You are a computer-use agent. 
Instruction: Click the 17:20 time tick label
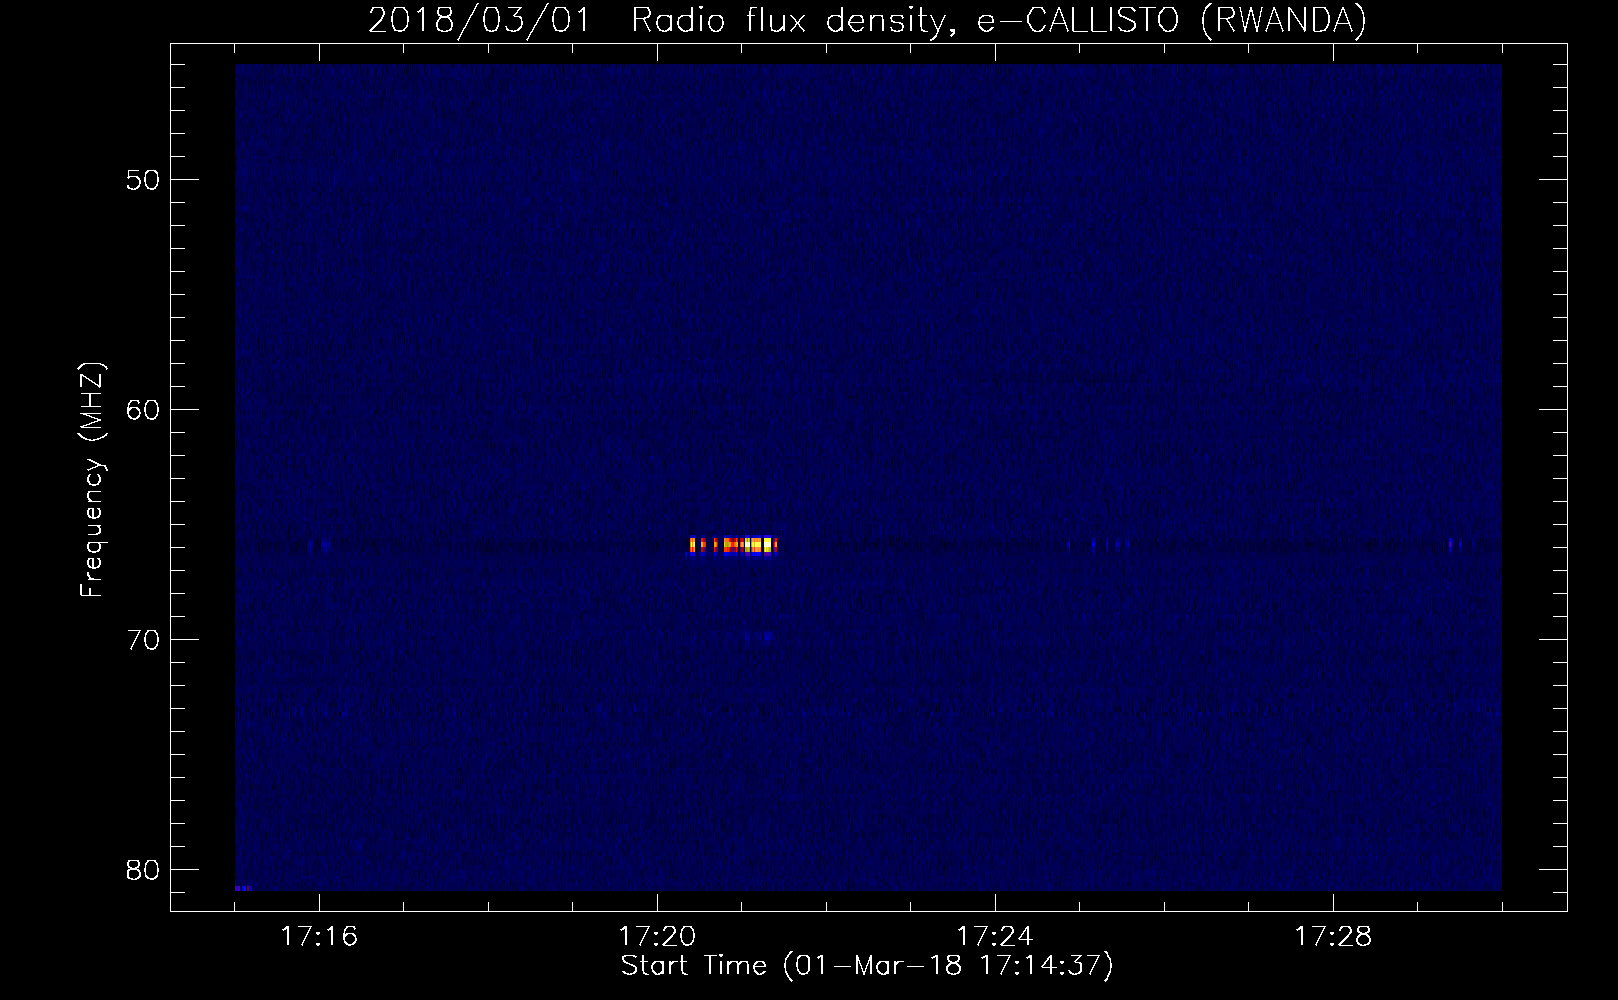click(657, 937)
